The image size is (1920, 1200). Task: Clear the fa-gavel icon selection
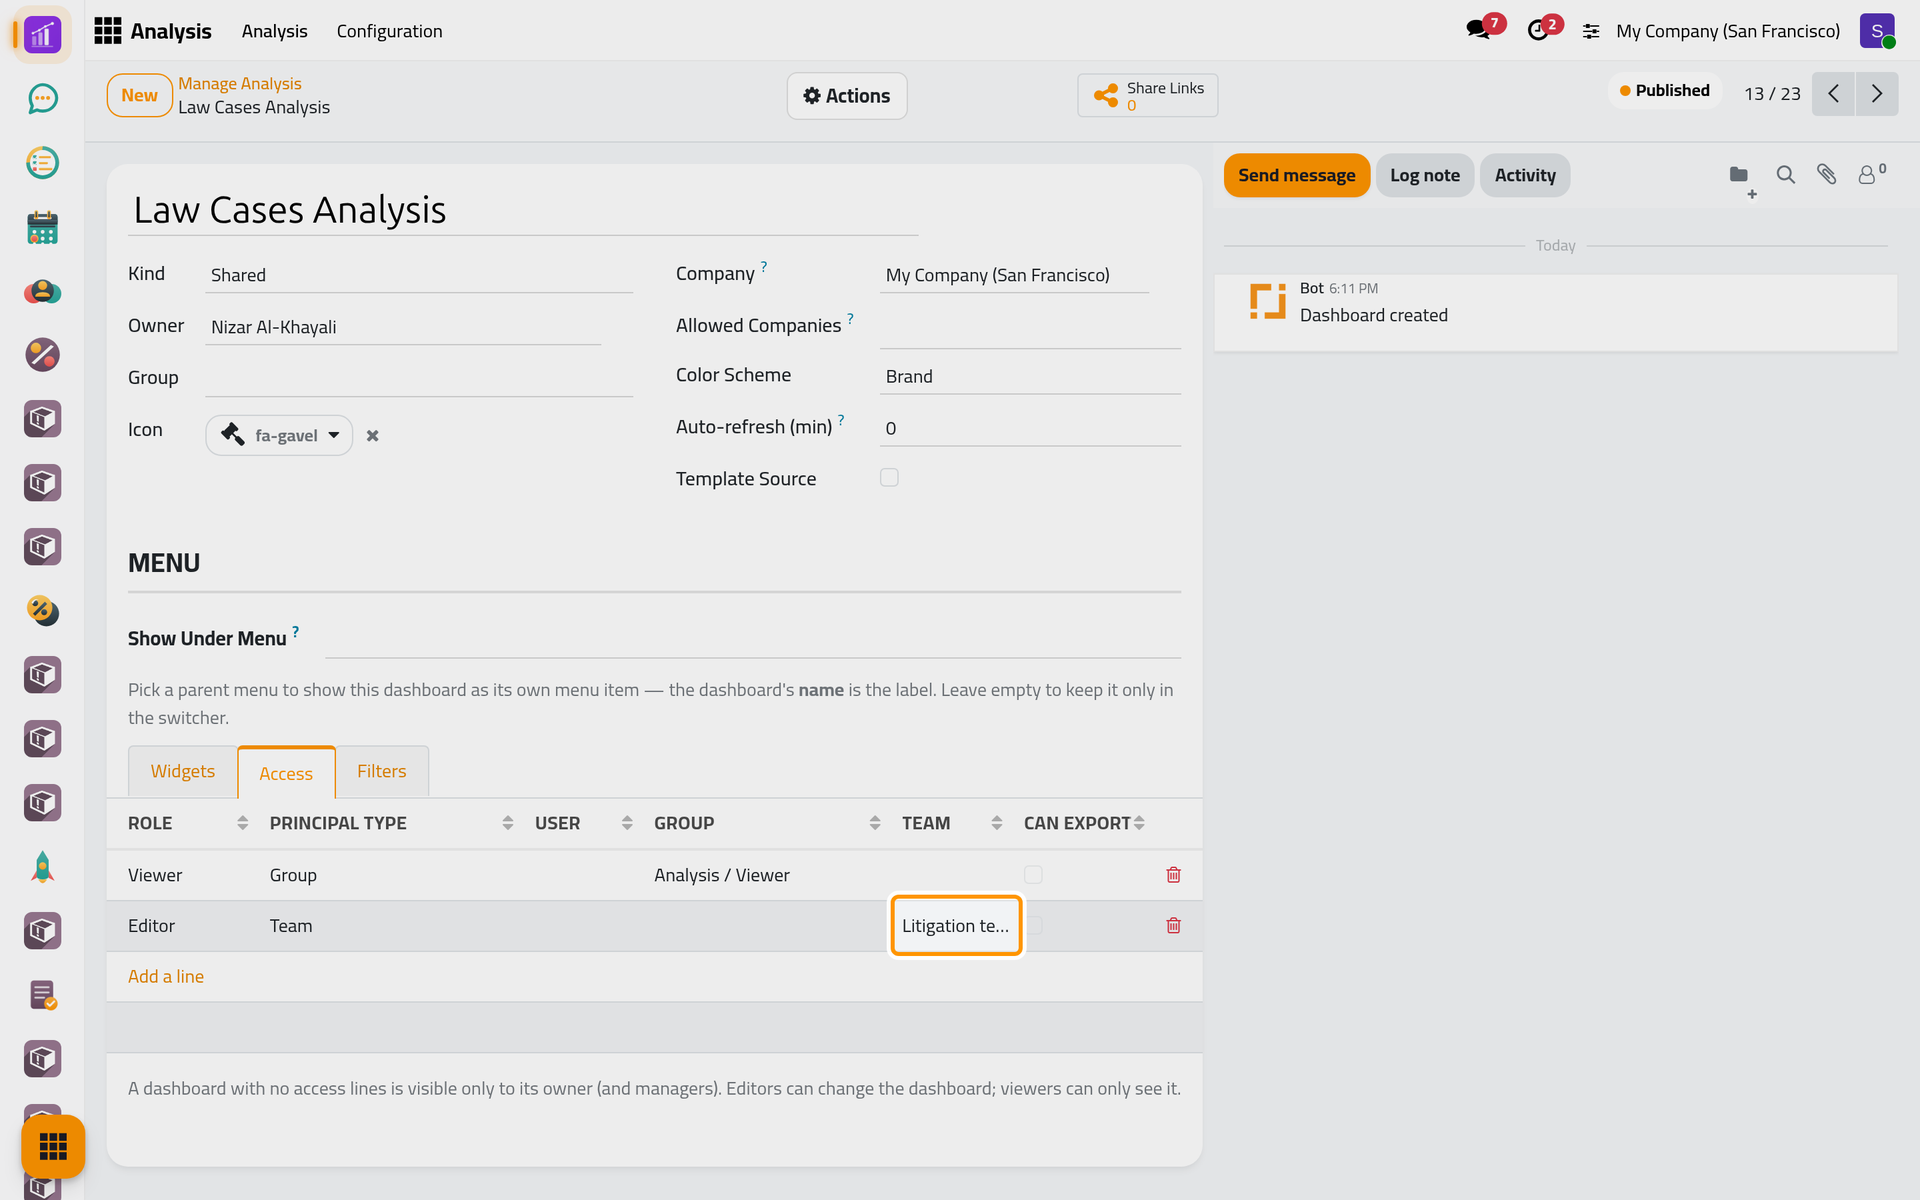(372, 436)
